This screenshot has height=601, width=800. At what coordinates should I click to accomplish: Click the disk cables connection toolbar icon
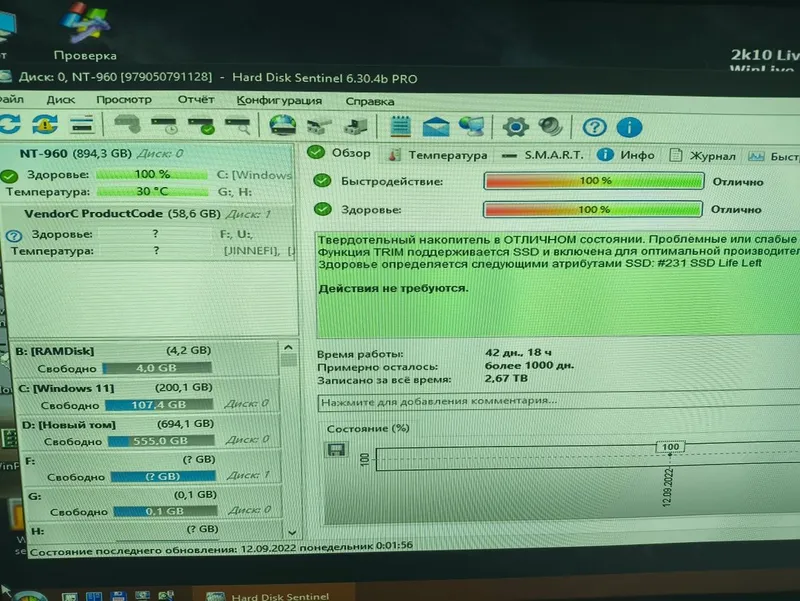point(319,127)
